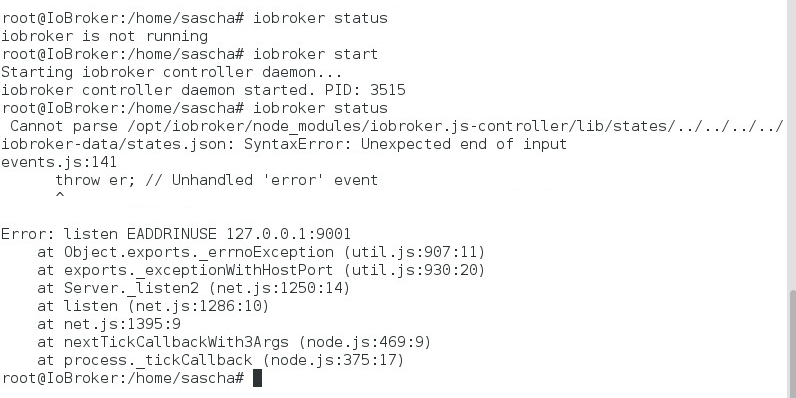Click the 'Object.exports._errnoException' stack line

(x=261, y=252)
